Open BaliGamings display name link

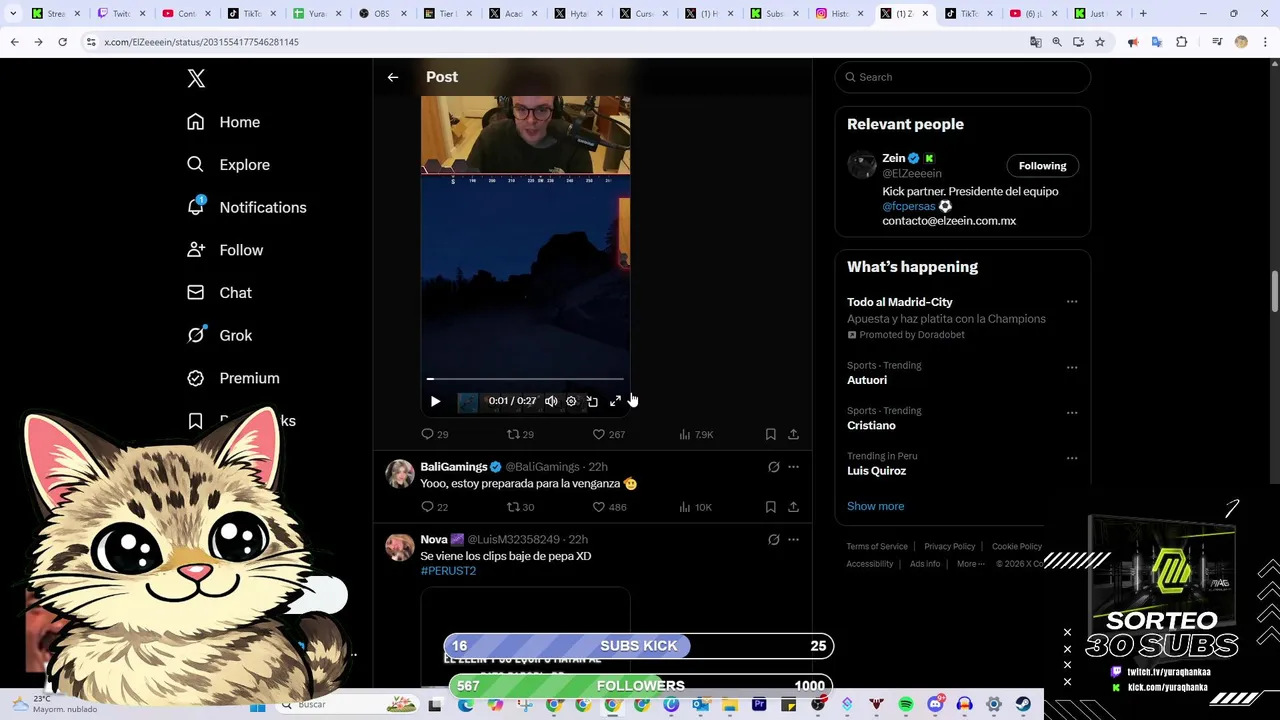coord(454,467)
